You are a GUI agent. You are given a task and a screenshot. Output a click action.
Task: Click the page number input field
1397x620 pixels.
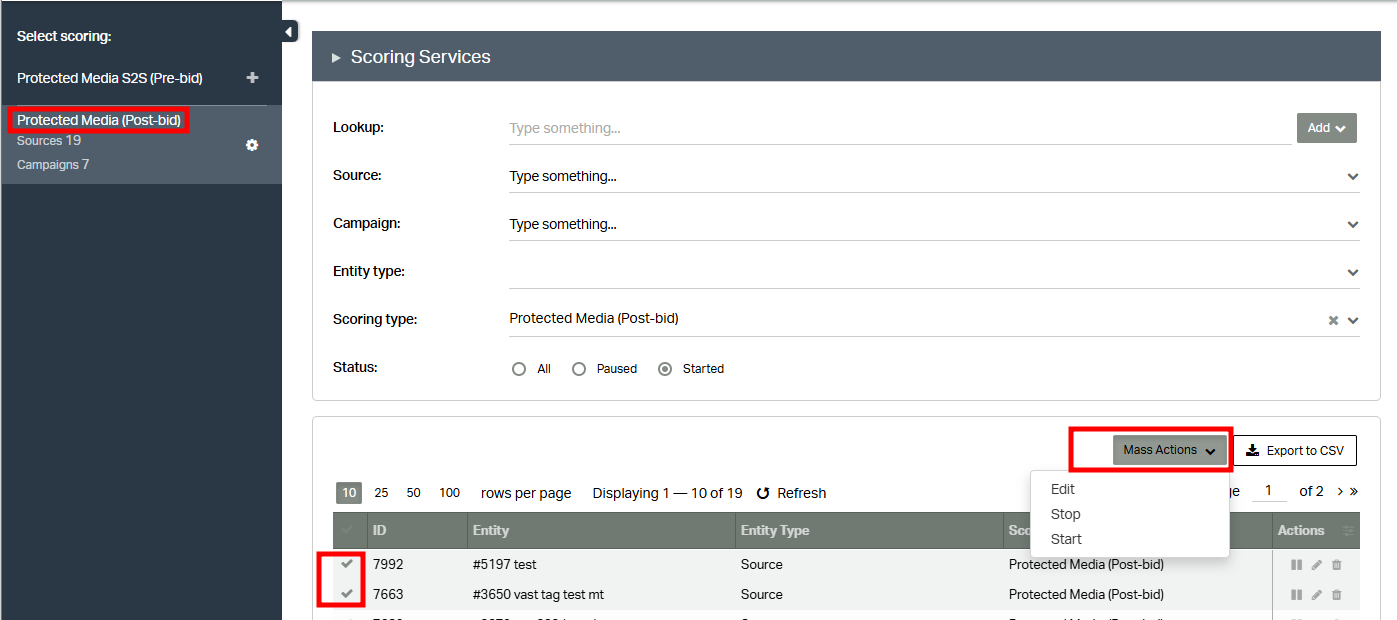1269,491
